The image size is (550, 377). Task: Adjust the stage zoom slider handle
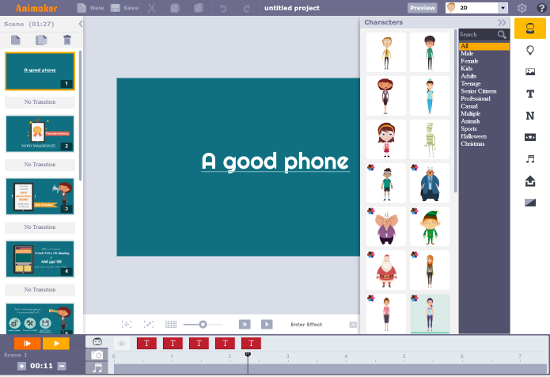tap(203, 324)
